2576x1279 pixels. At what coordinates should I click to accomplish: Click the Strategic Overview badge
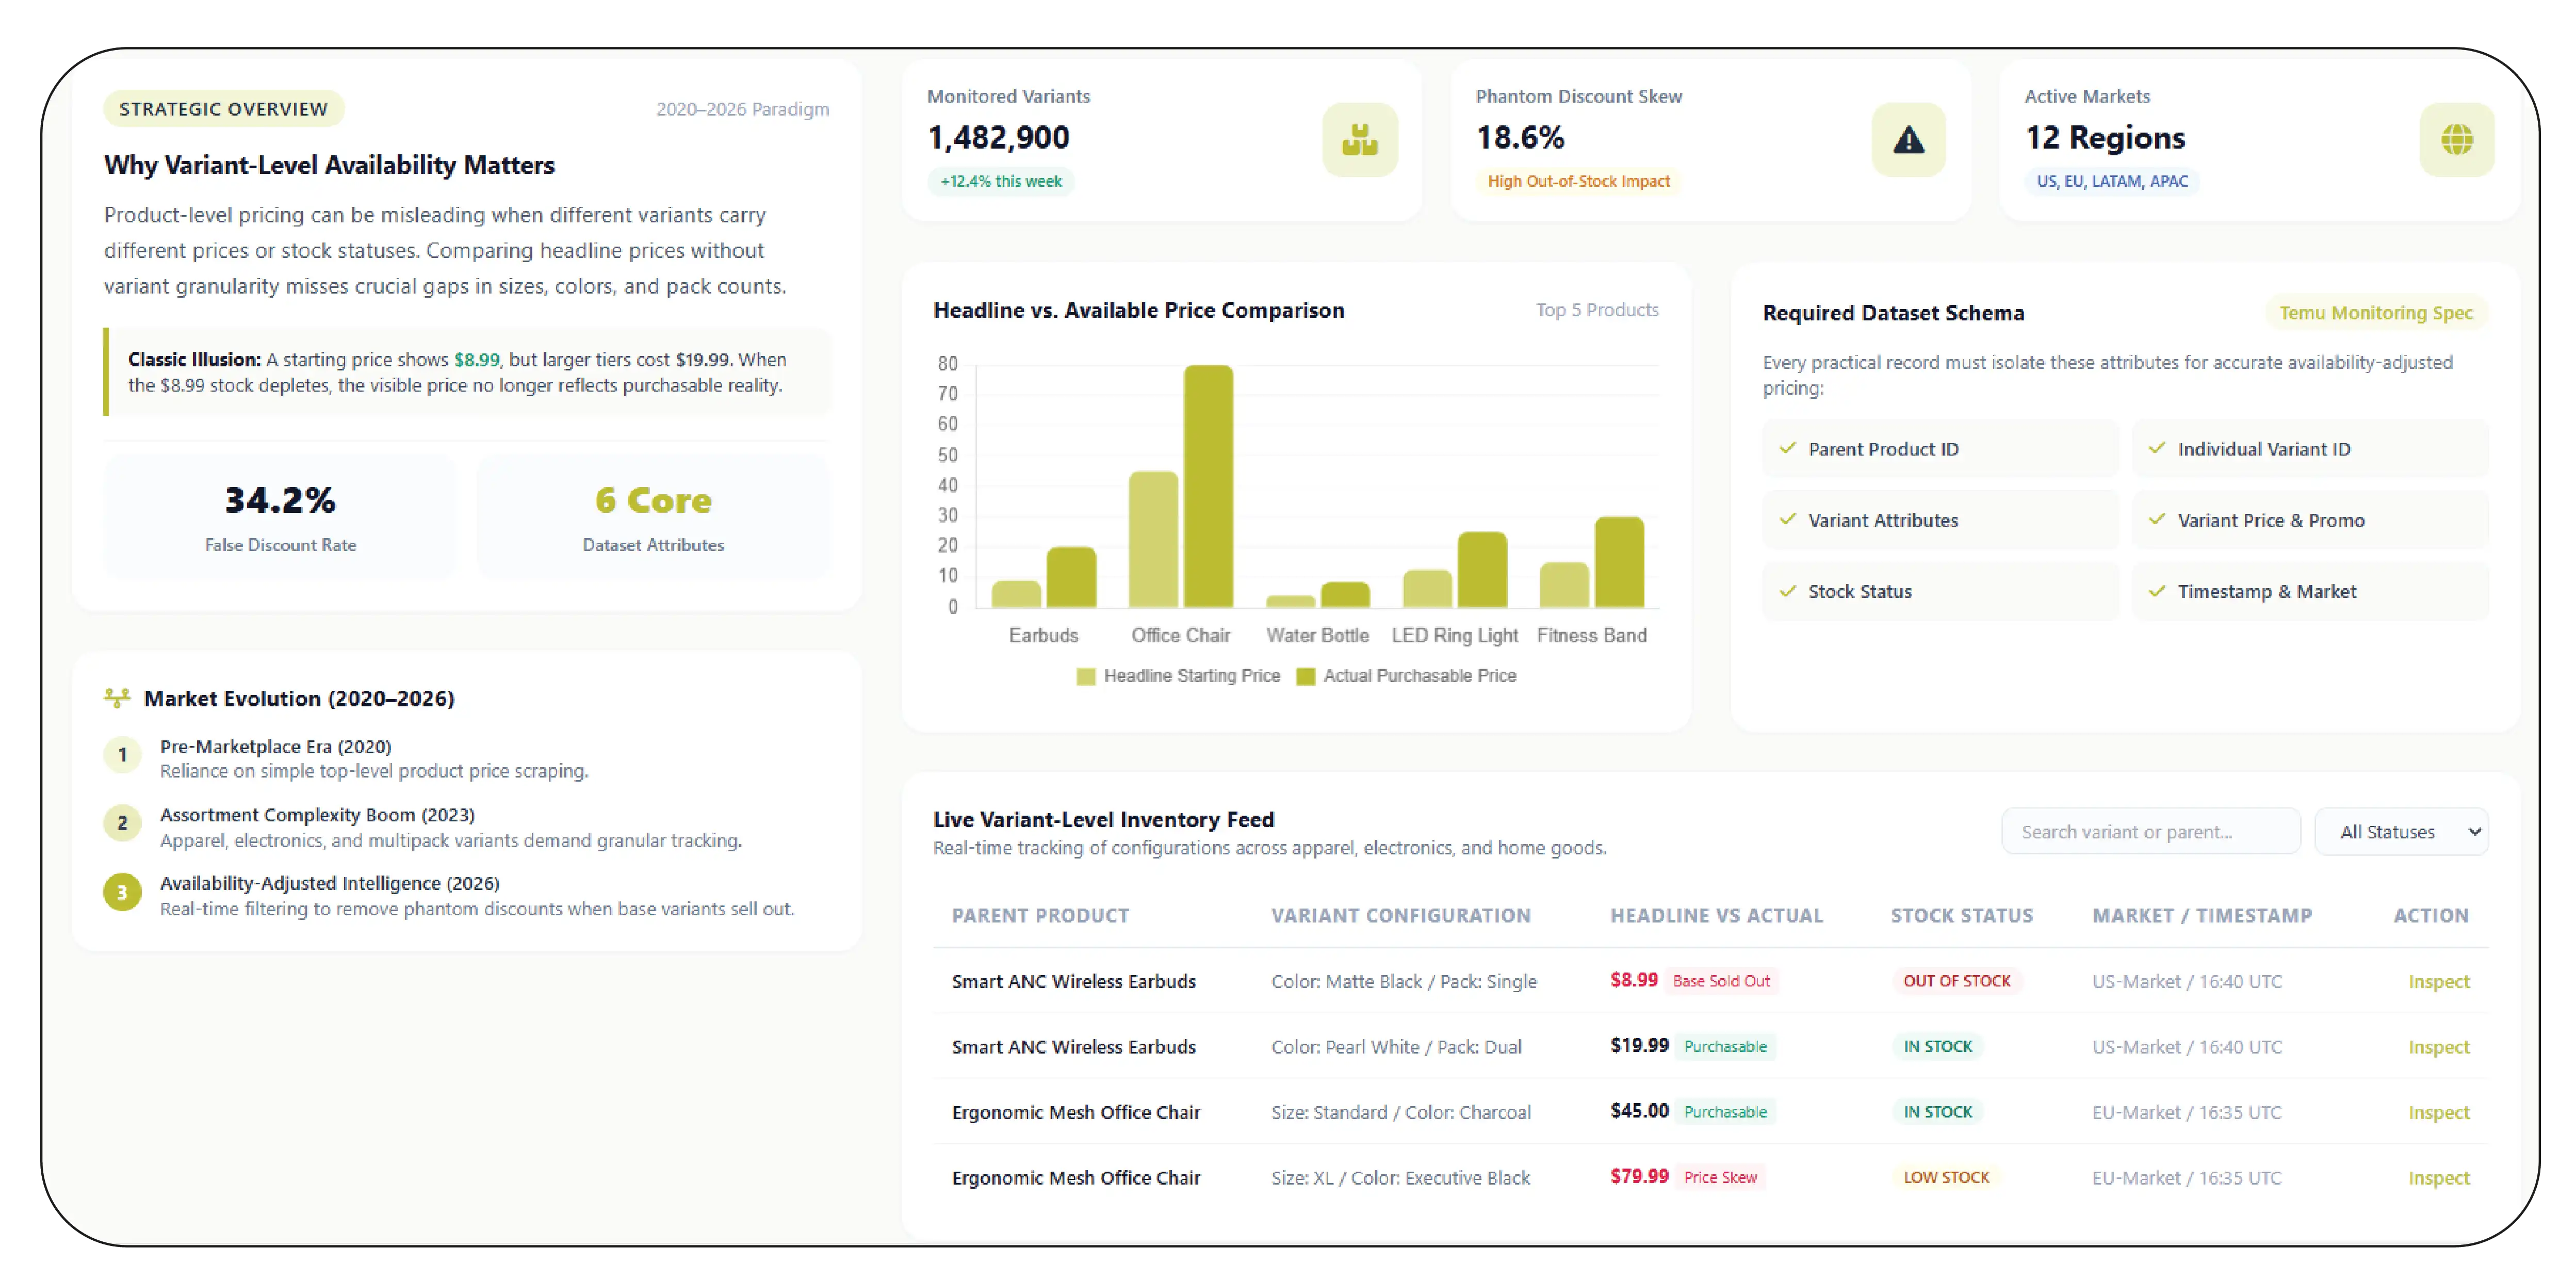coord(223,108)
